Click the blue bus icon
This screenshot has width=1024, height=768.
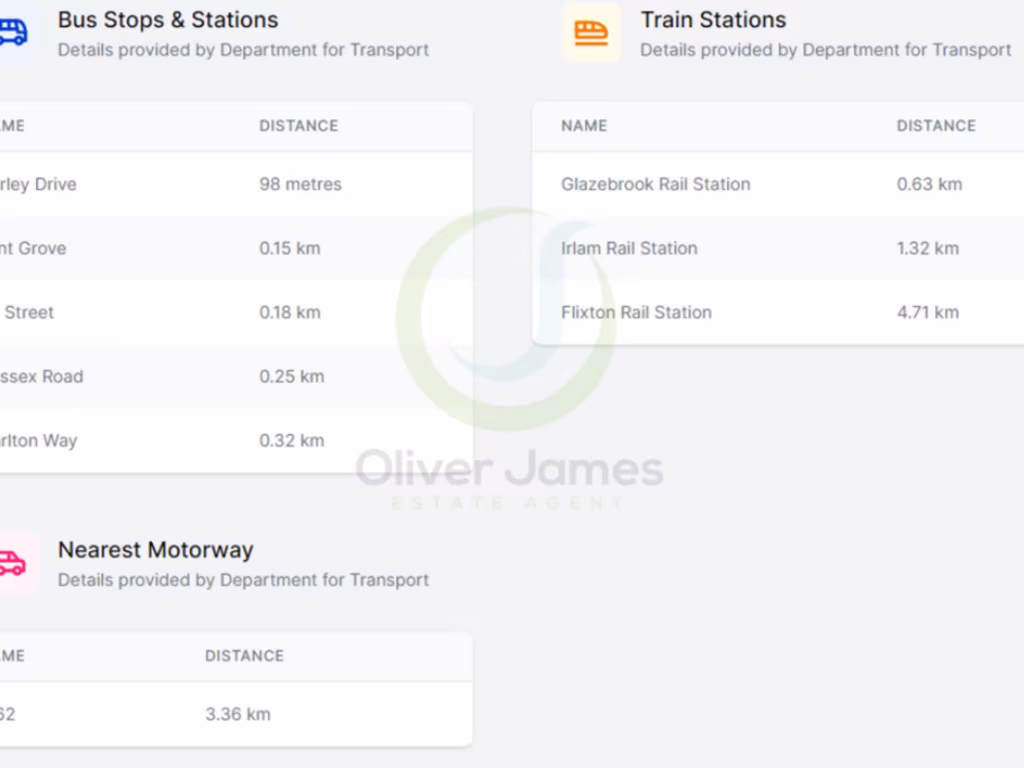pyautogui.click(x=12, y=32)
